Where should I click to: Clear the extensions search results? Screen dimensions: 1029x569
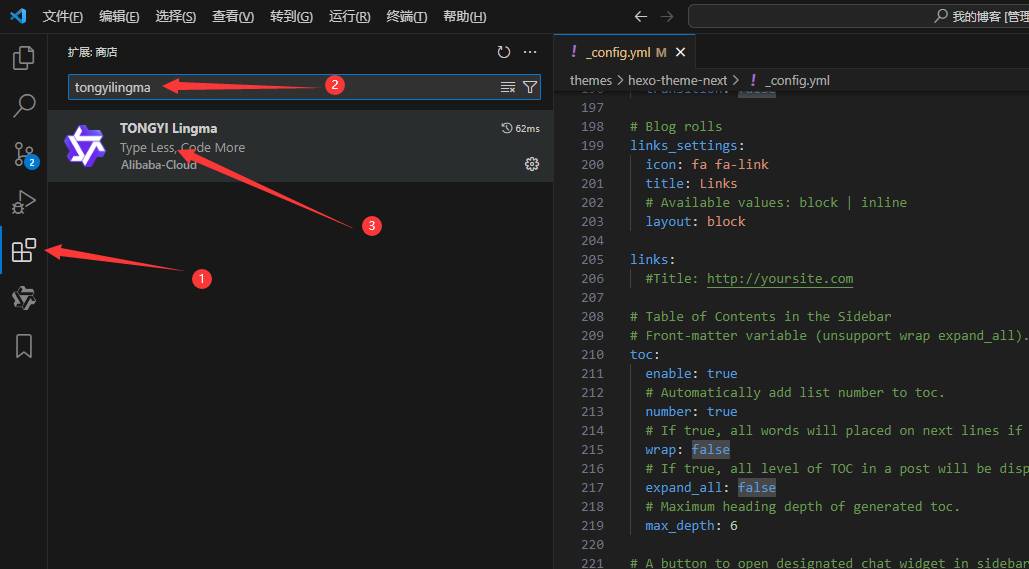508,87
